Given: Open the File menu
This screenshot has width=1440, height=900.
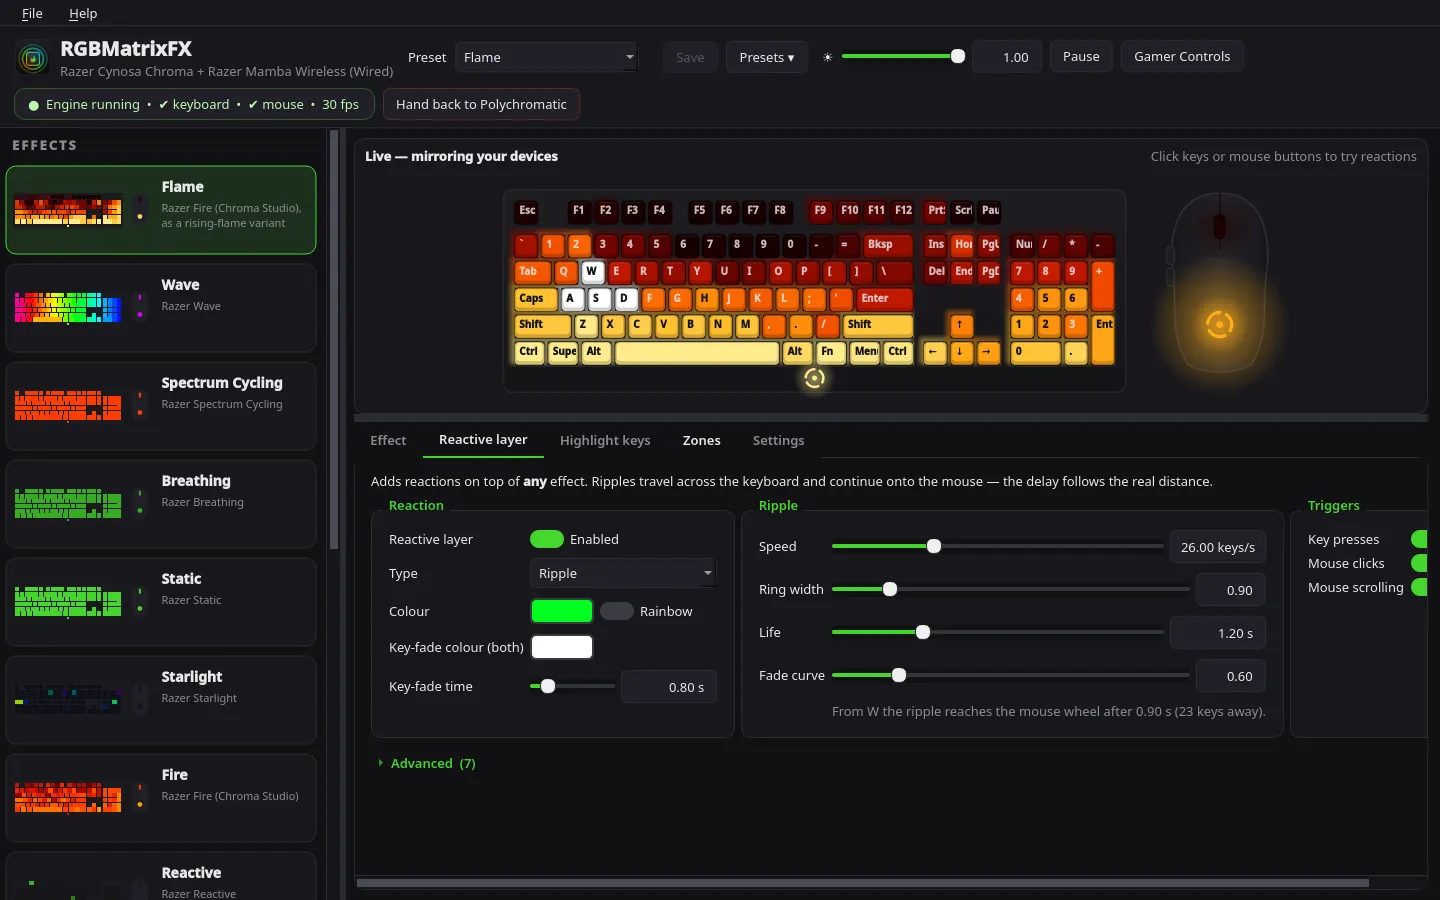Looking at the screenshot, I should tap(32, 13).
